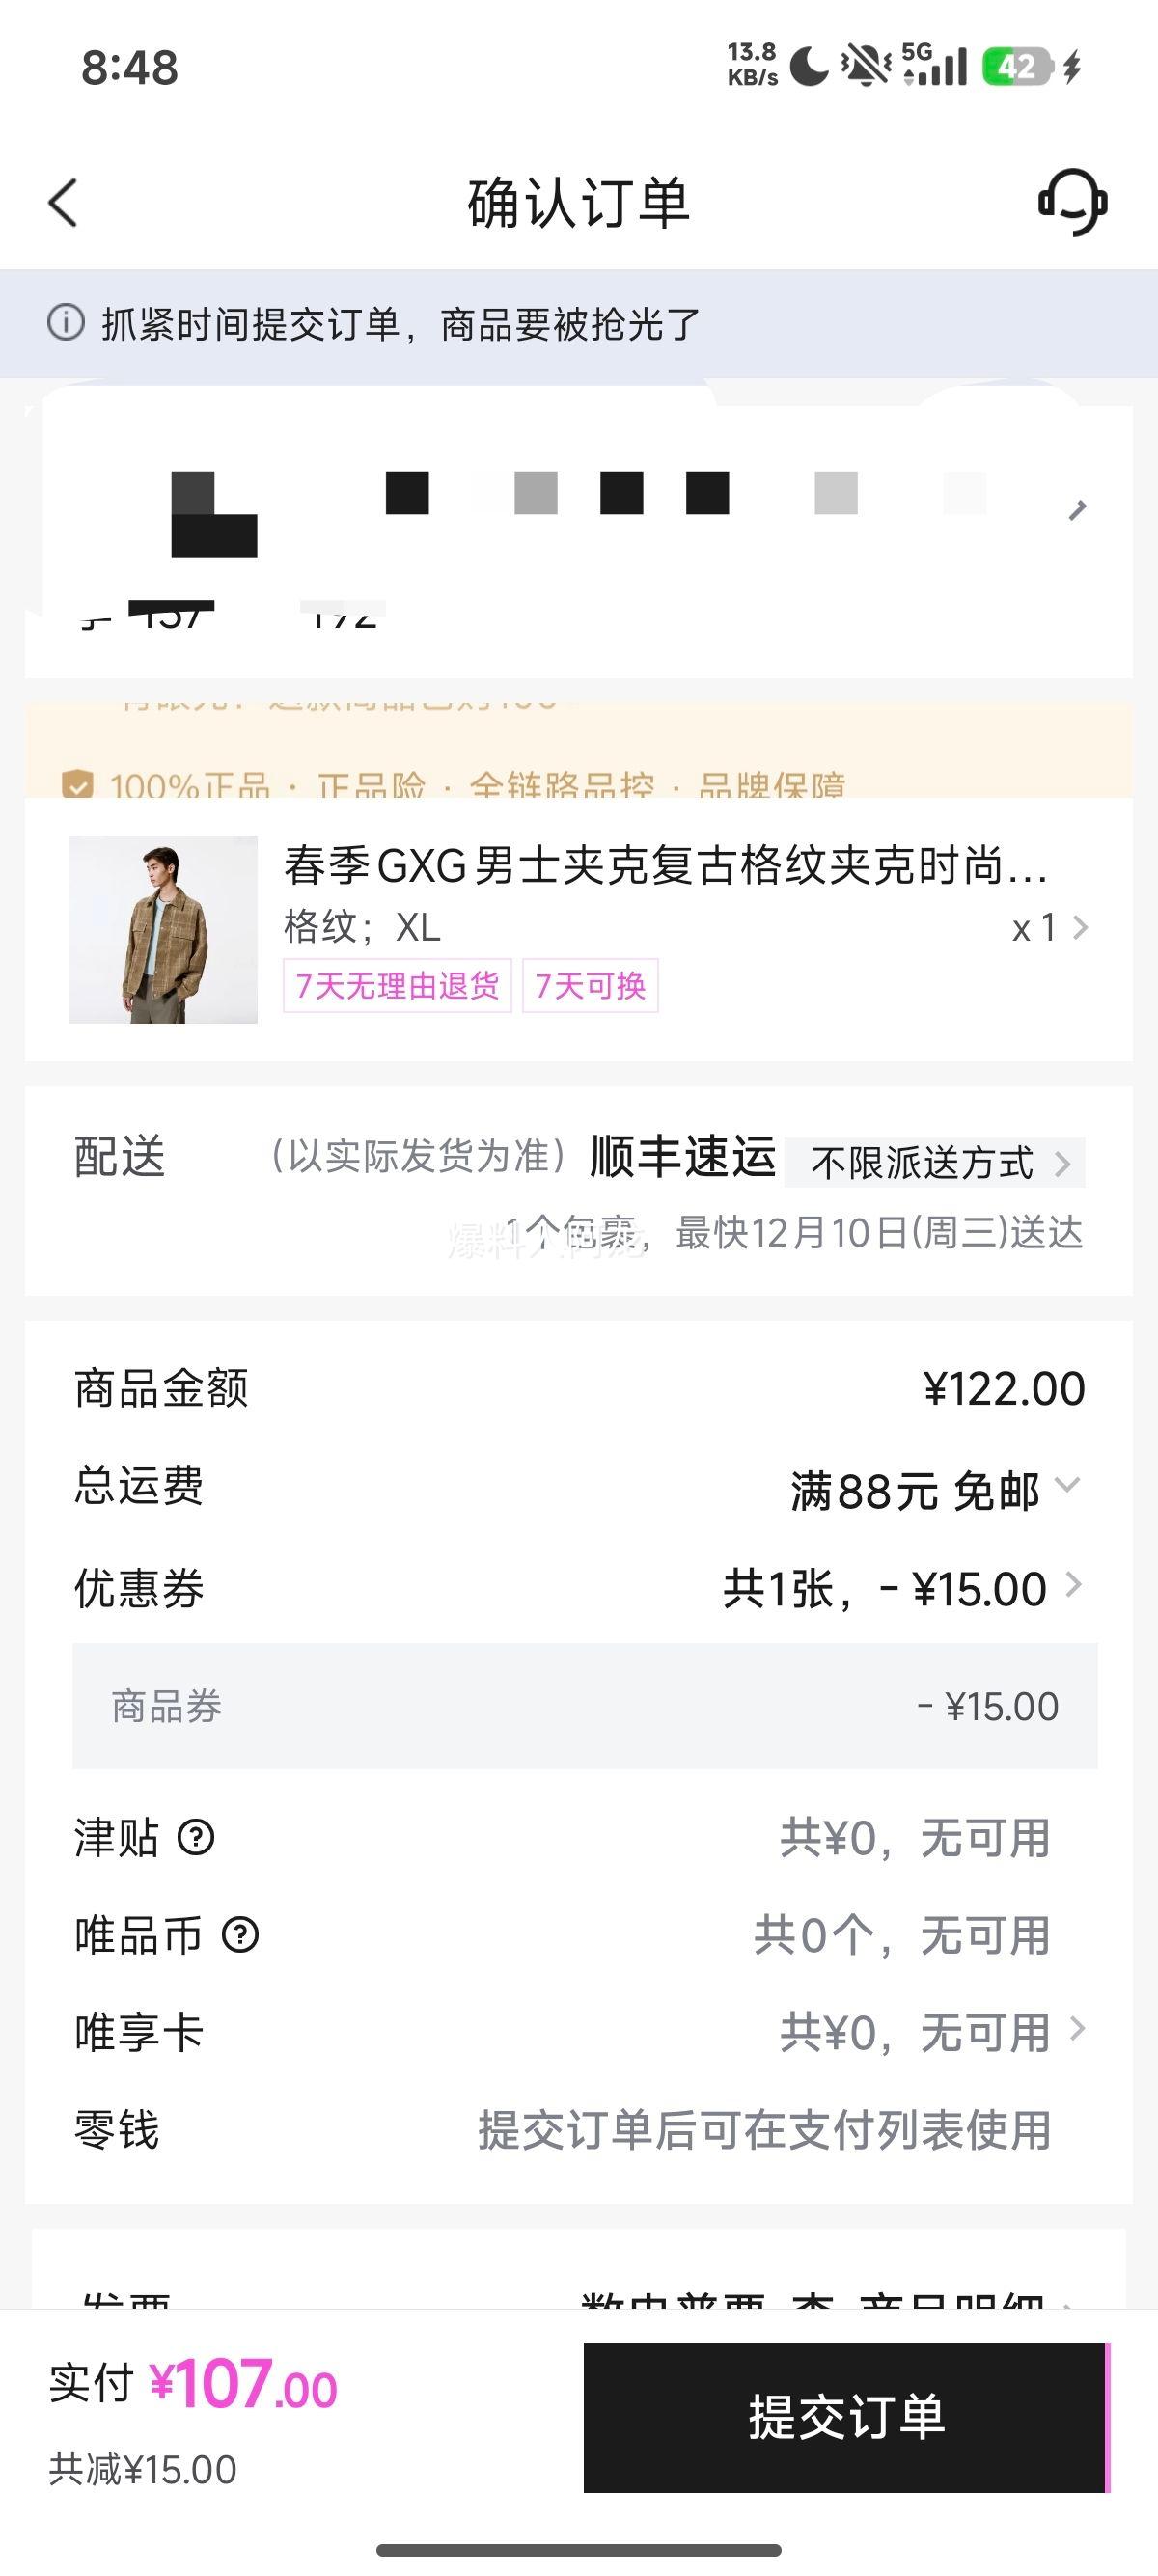Screen dimensions: 1158x2576
Task: Tap the battery status icon
Action: click(x=1018, y=68)
